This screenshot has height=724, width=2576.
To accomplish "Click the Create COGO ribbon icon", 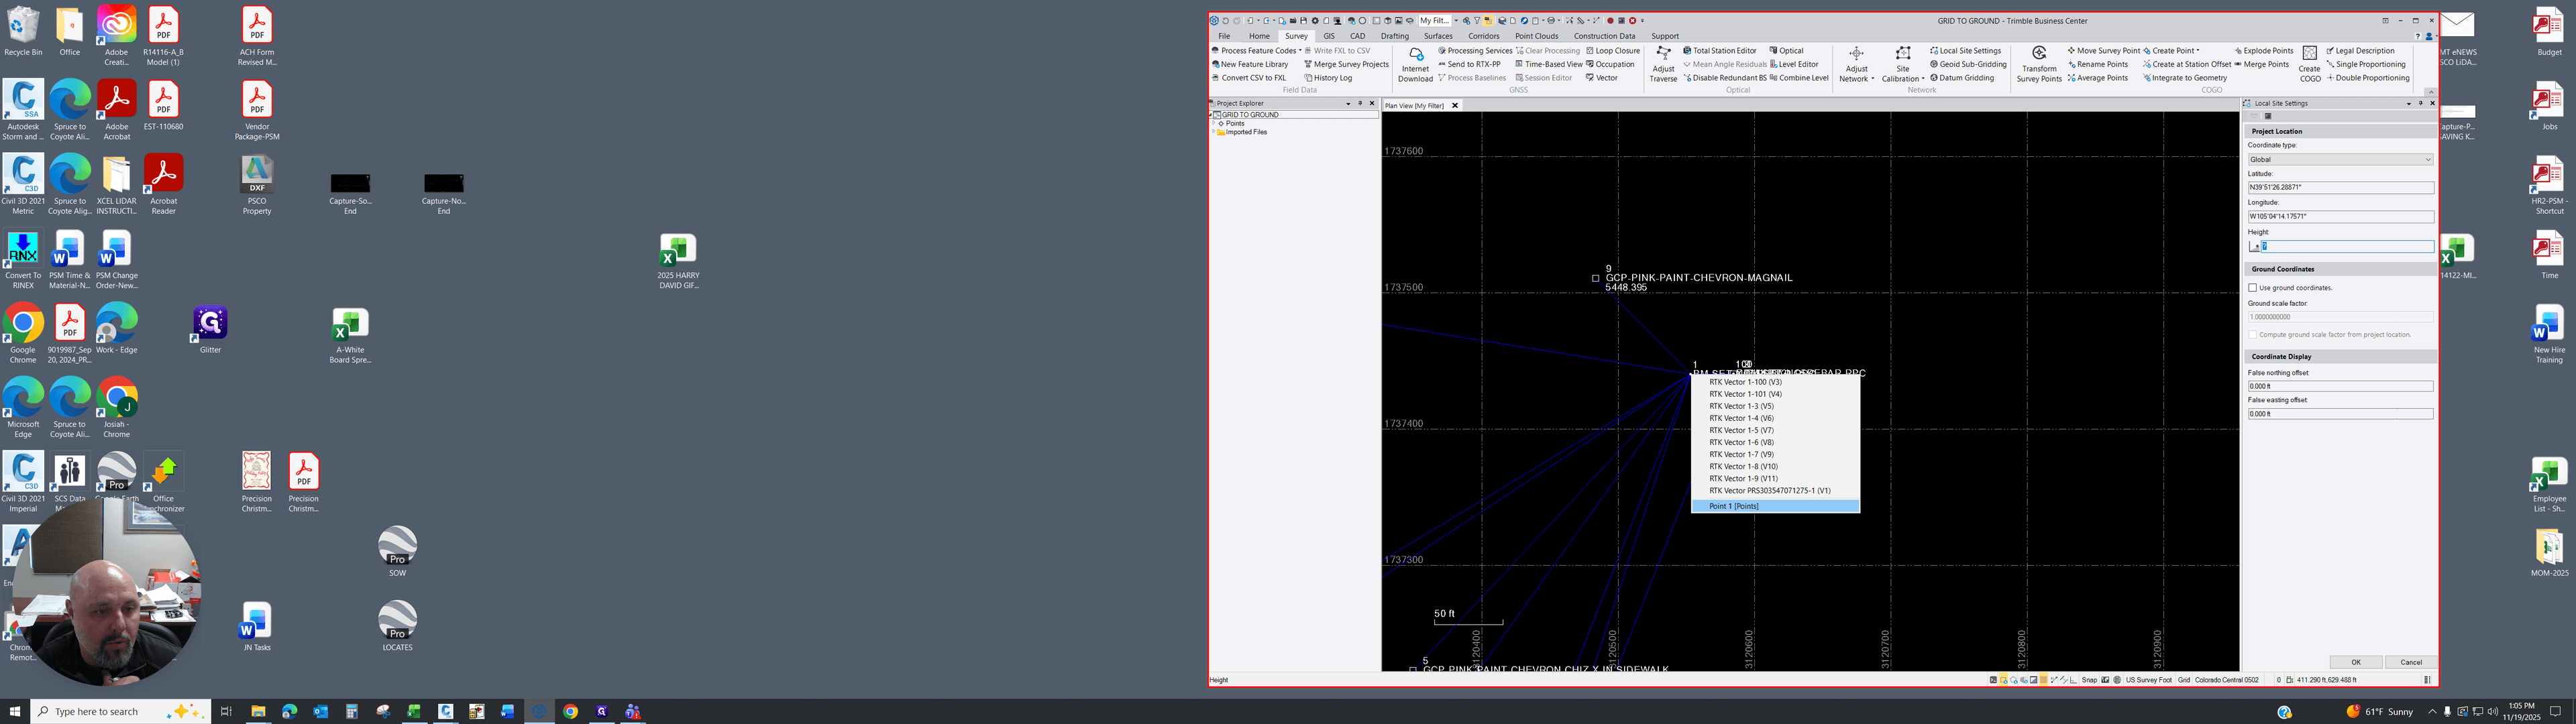I will [2310, 64].
